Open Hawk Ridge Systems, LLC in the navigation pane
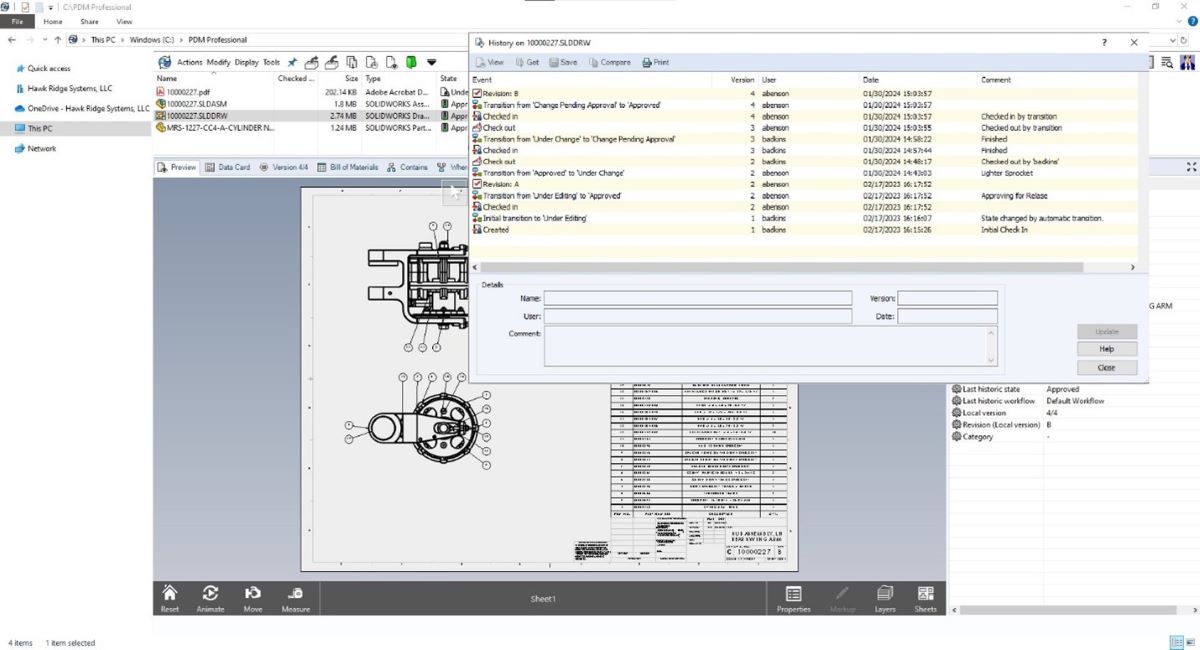The image size is (1200, 650). (62, 88)
